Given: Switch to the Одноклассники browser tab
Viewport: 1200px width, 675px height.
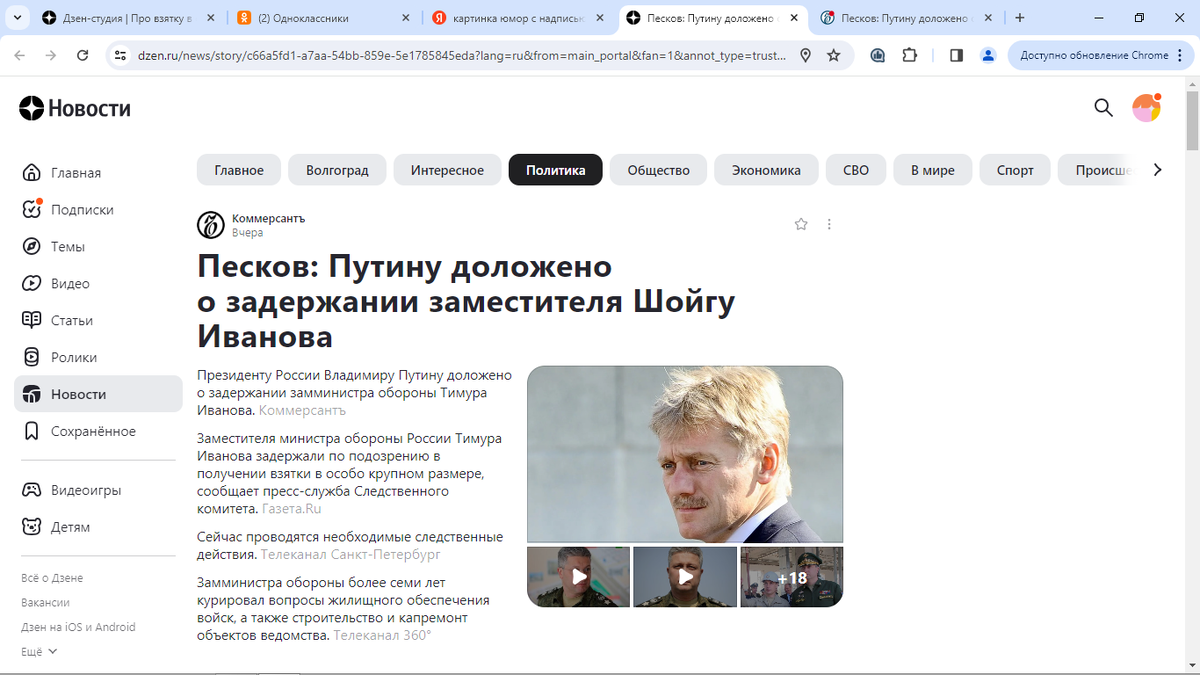Looking at the screenshot, I should click(x=321, y=18).
